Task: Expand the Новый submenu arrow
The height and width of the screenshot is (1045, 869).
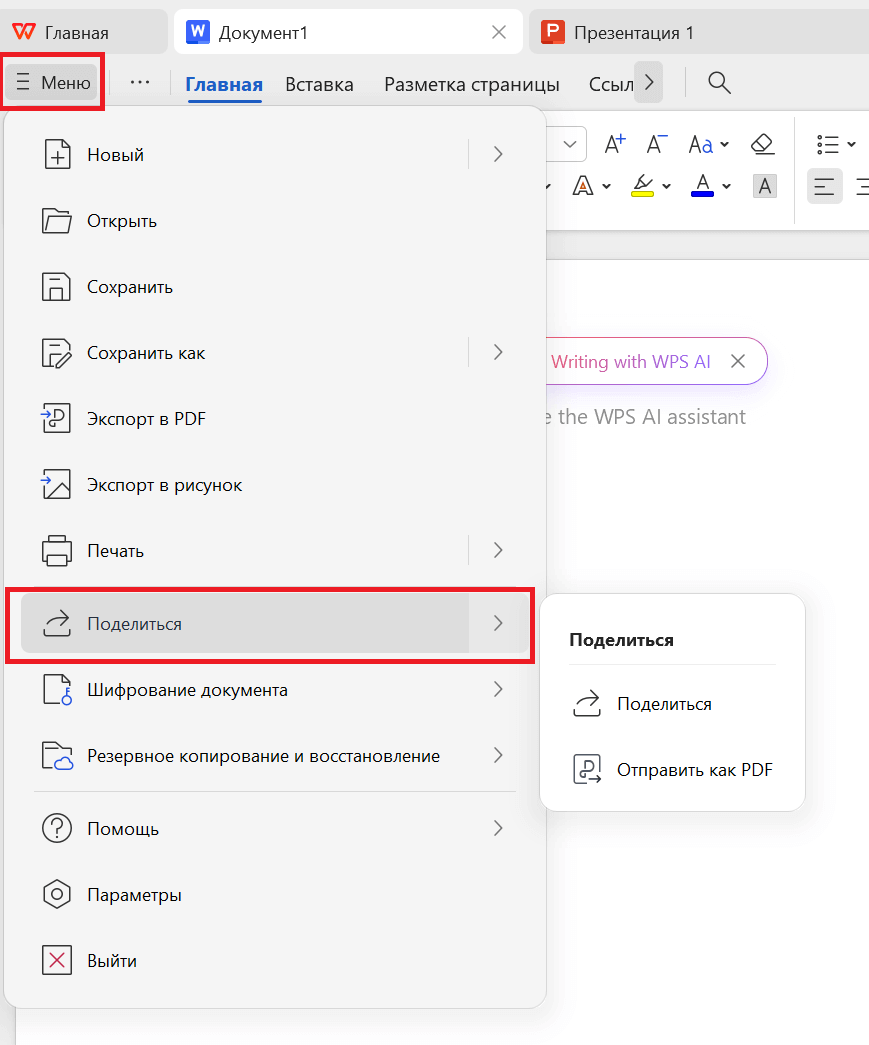Action: [x=498, y=154]
